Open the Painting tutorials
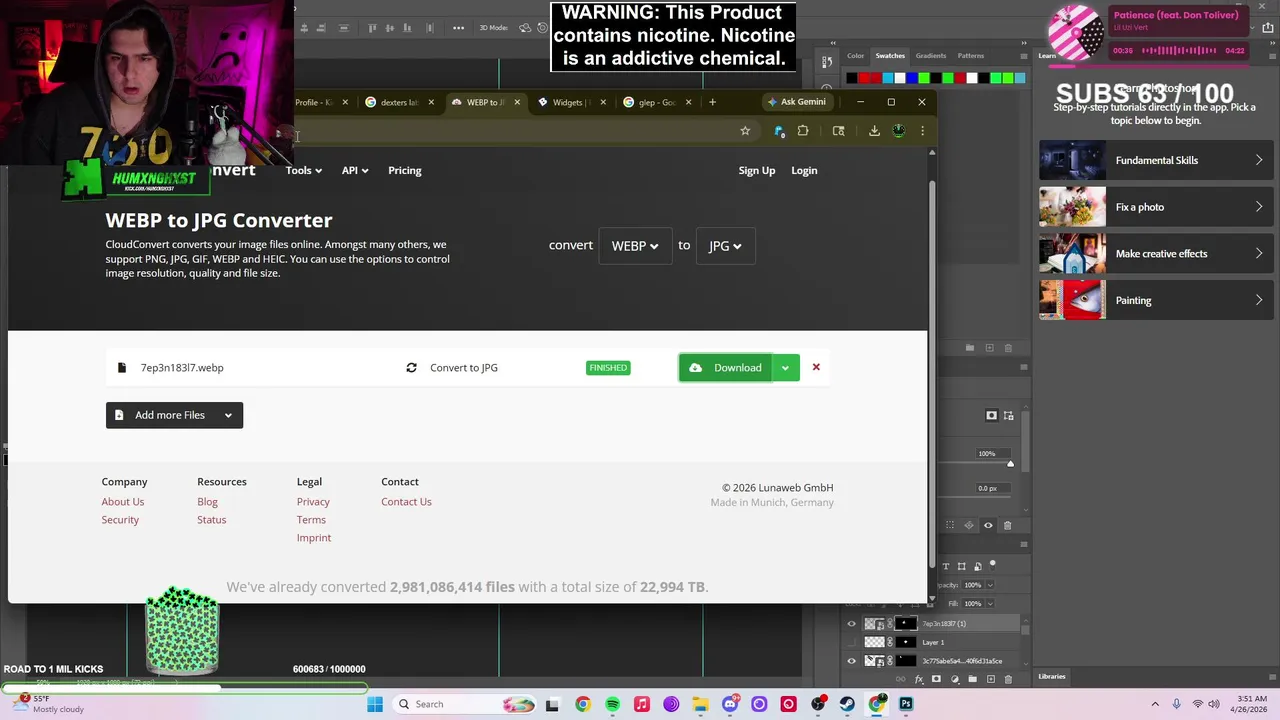This screenshot has width=1280, height=720. [x=1154, y=300]
